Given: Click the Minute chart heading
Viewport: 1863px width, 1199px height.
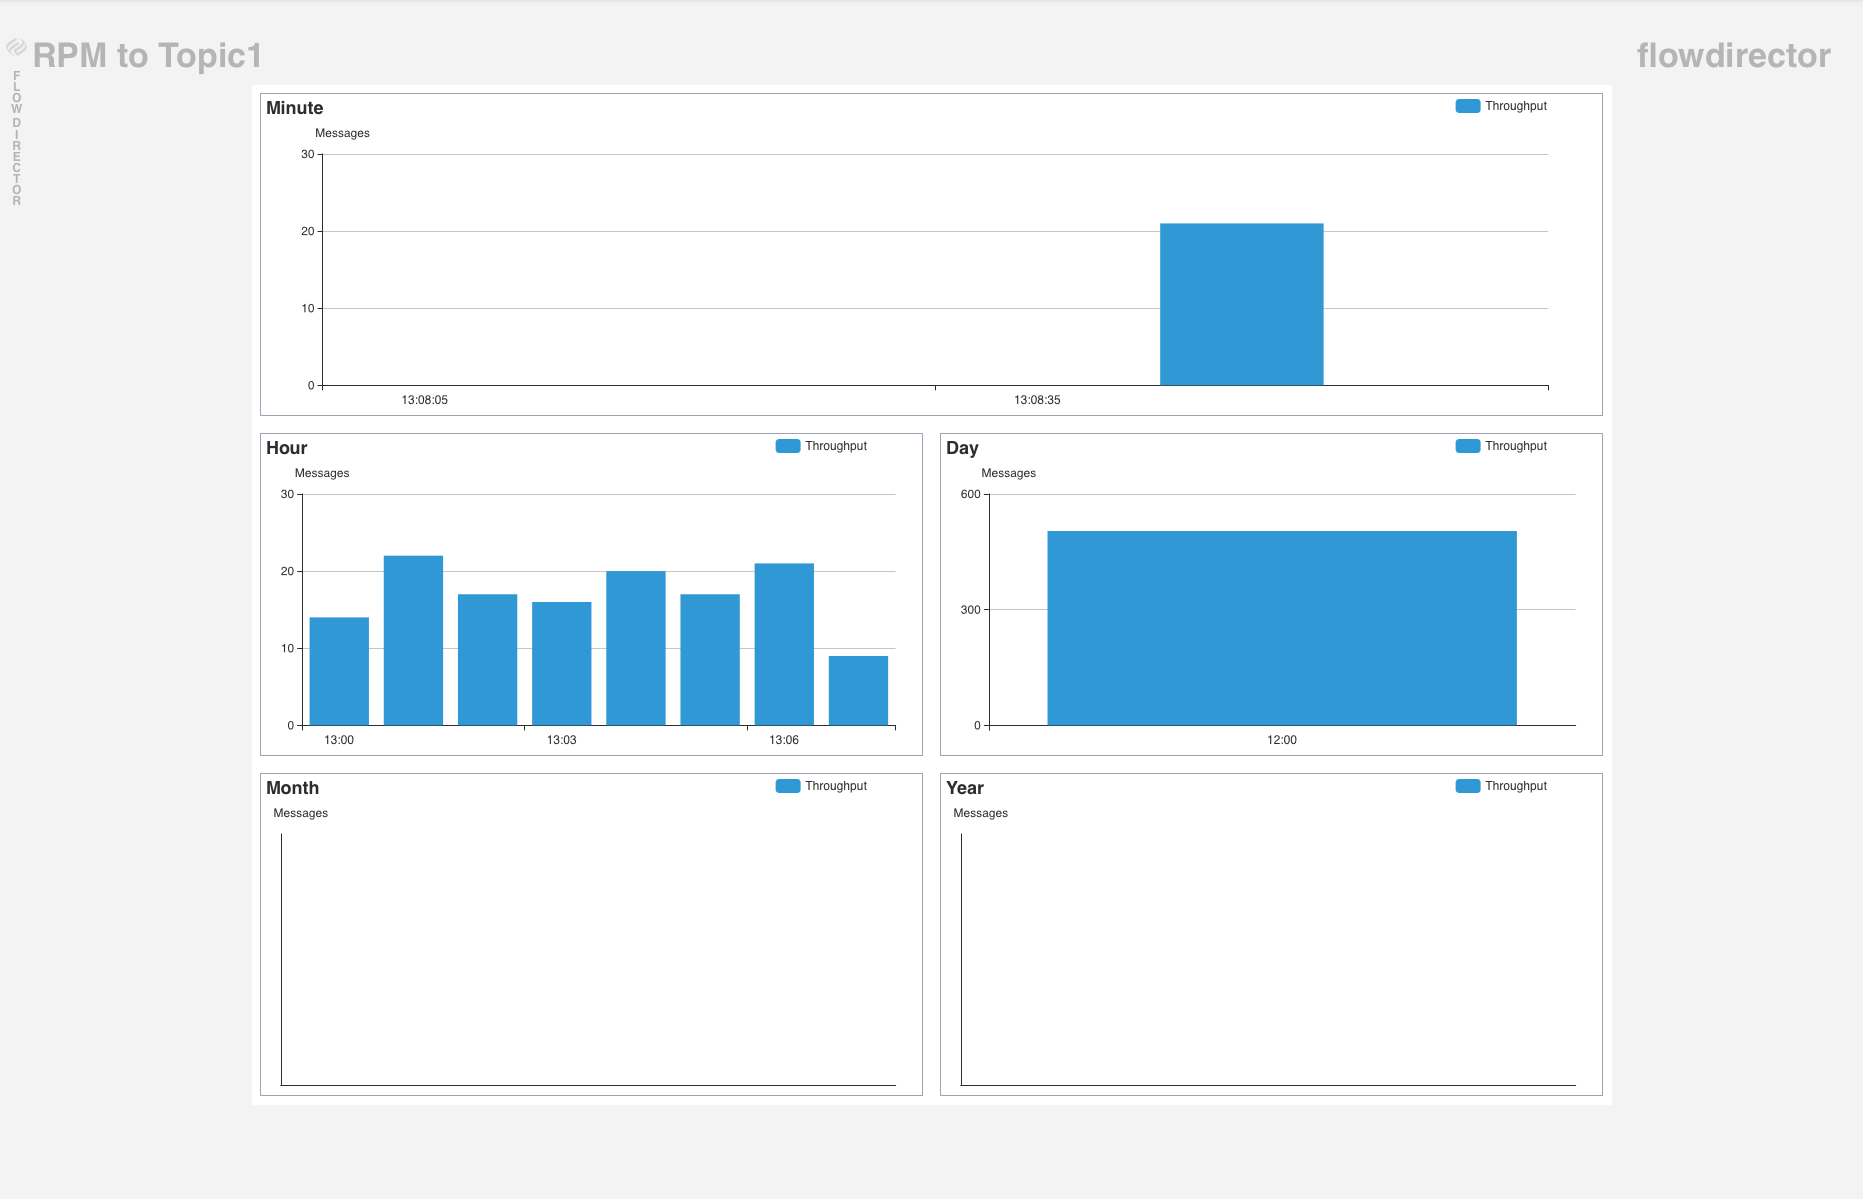Looking at the screenshot, I should tap(294, 108).
